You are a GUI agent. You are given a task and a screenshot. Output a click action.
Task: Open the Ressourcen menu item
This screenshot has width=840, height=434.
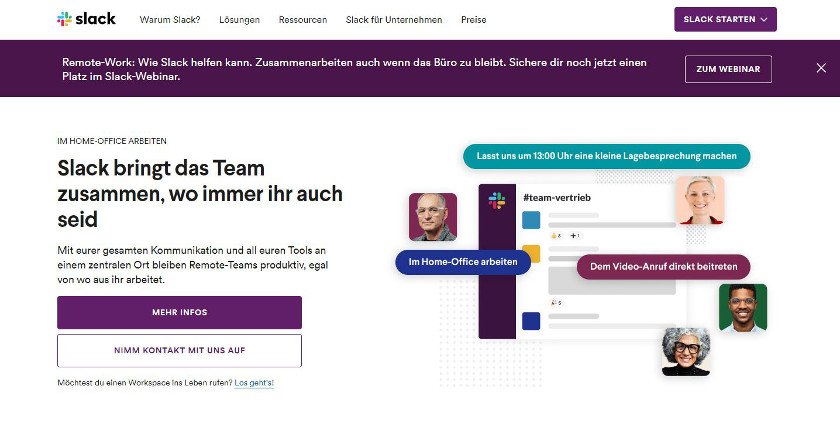pyautogui.click(x=303, y=20)
